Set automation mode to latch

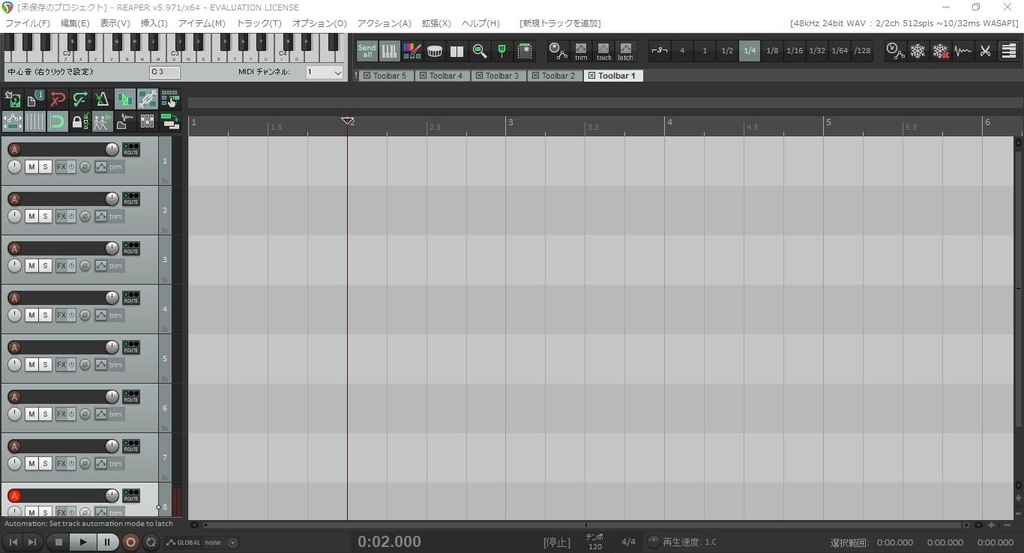tap(626, 51)
